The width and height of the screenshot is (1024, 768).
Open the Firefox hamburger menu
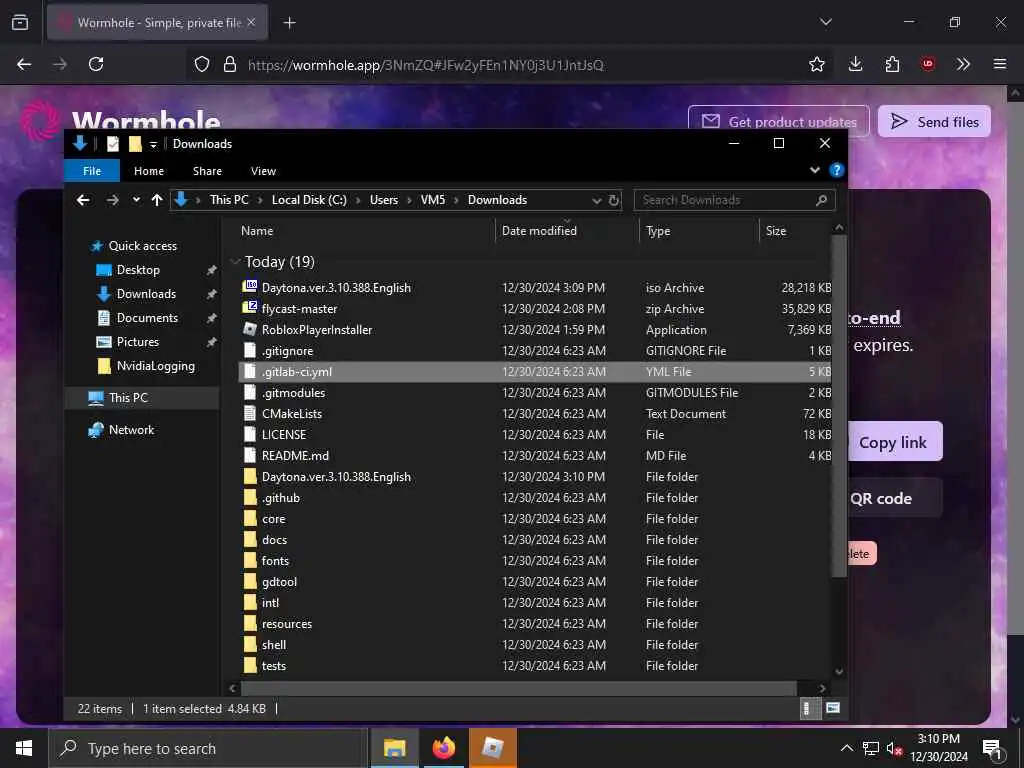[x=1000, y=64]
